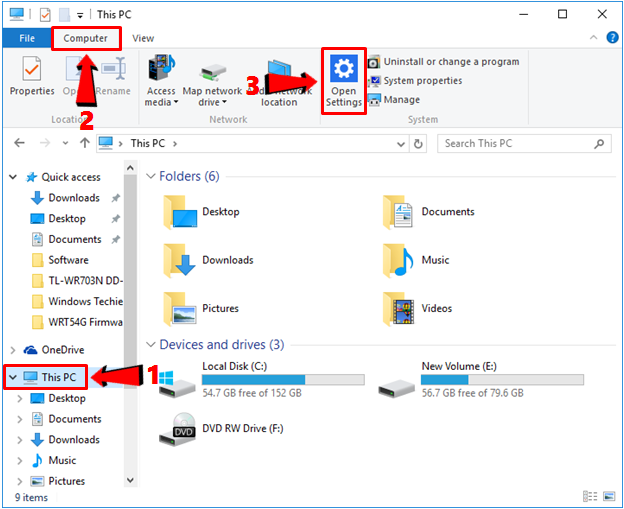Switch to the View ribbon tab
The width and height of the screenshot is (624, 509).
(x=143, y=38)
